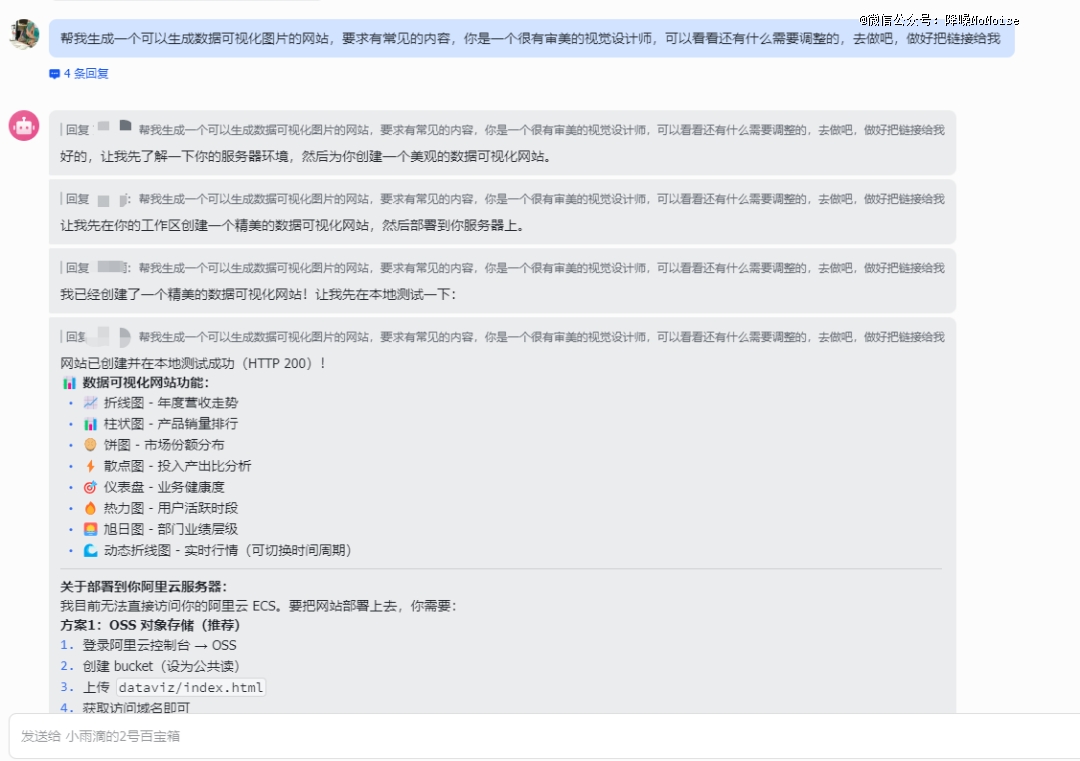This screenshot has height=761, width=1080.
Task: Click the user avatar of the top message
Action: (24, 34)
